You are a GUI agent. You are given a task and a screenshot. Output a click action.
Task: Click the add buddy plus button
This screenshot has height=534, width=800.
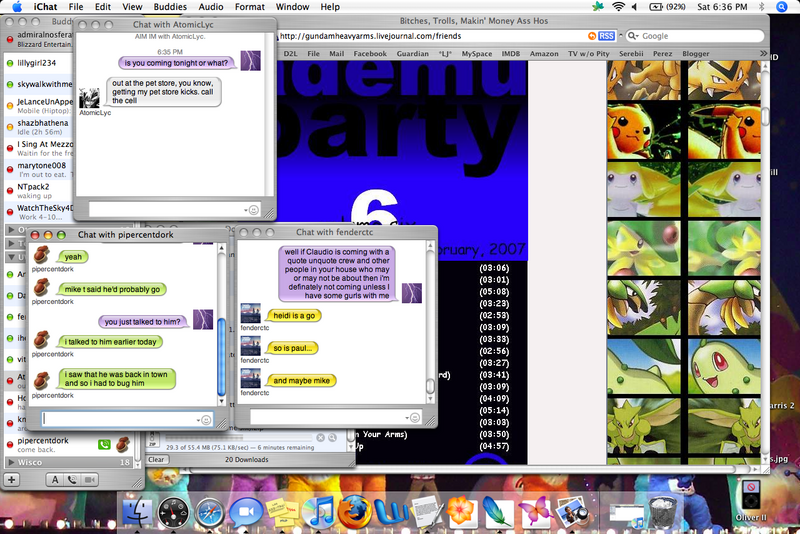tap(11, 480)
